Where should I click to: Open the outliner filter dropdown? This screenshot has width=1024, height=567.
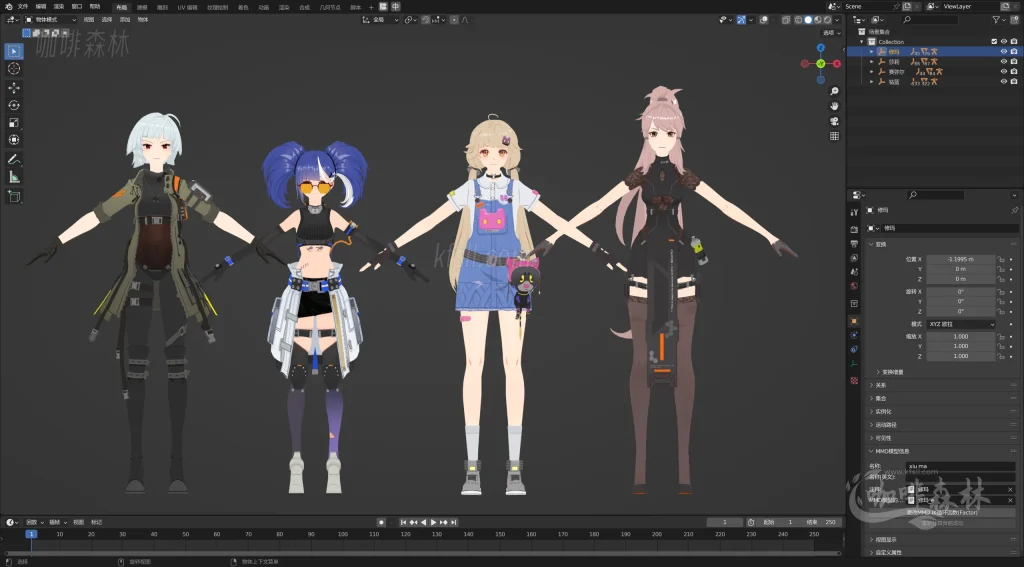(x=999, y=20)
